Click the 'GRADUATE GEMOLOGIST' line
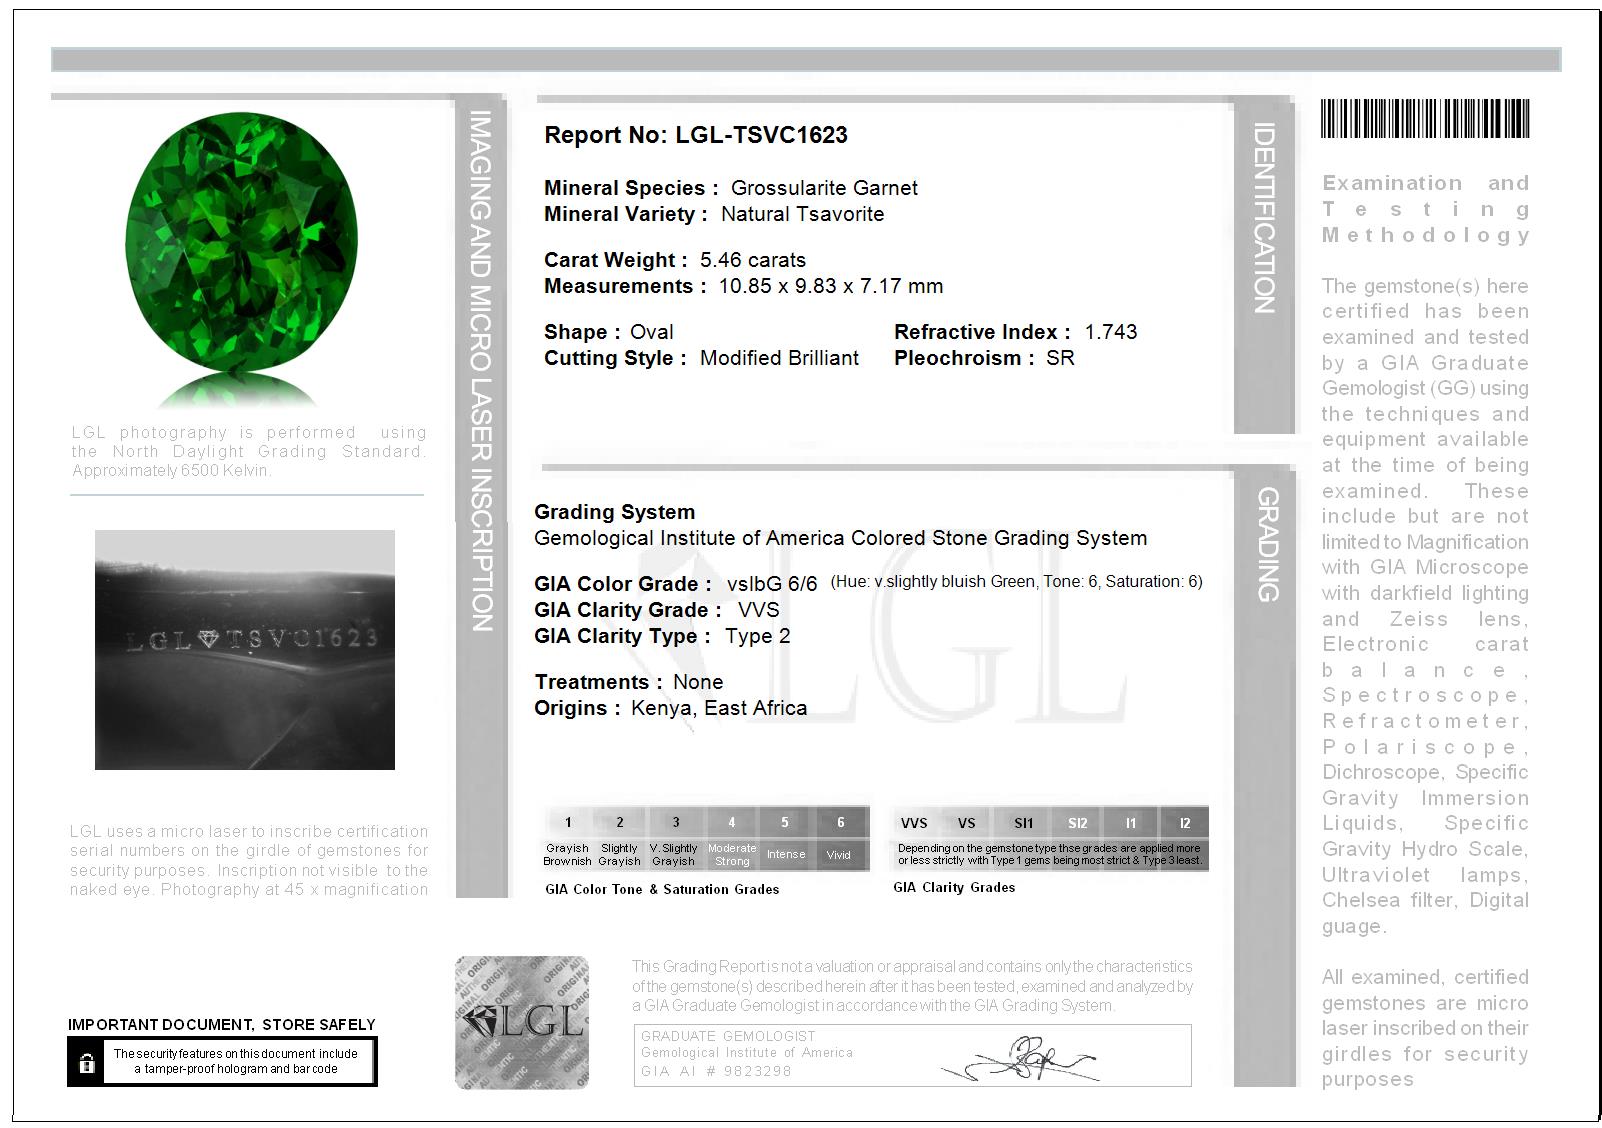 pos(728,1037)
